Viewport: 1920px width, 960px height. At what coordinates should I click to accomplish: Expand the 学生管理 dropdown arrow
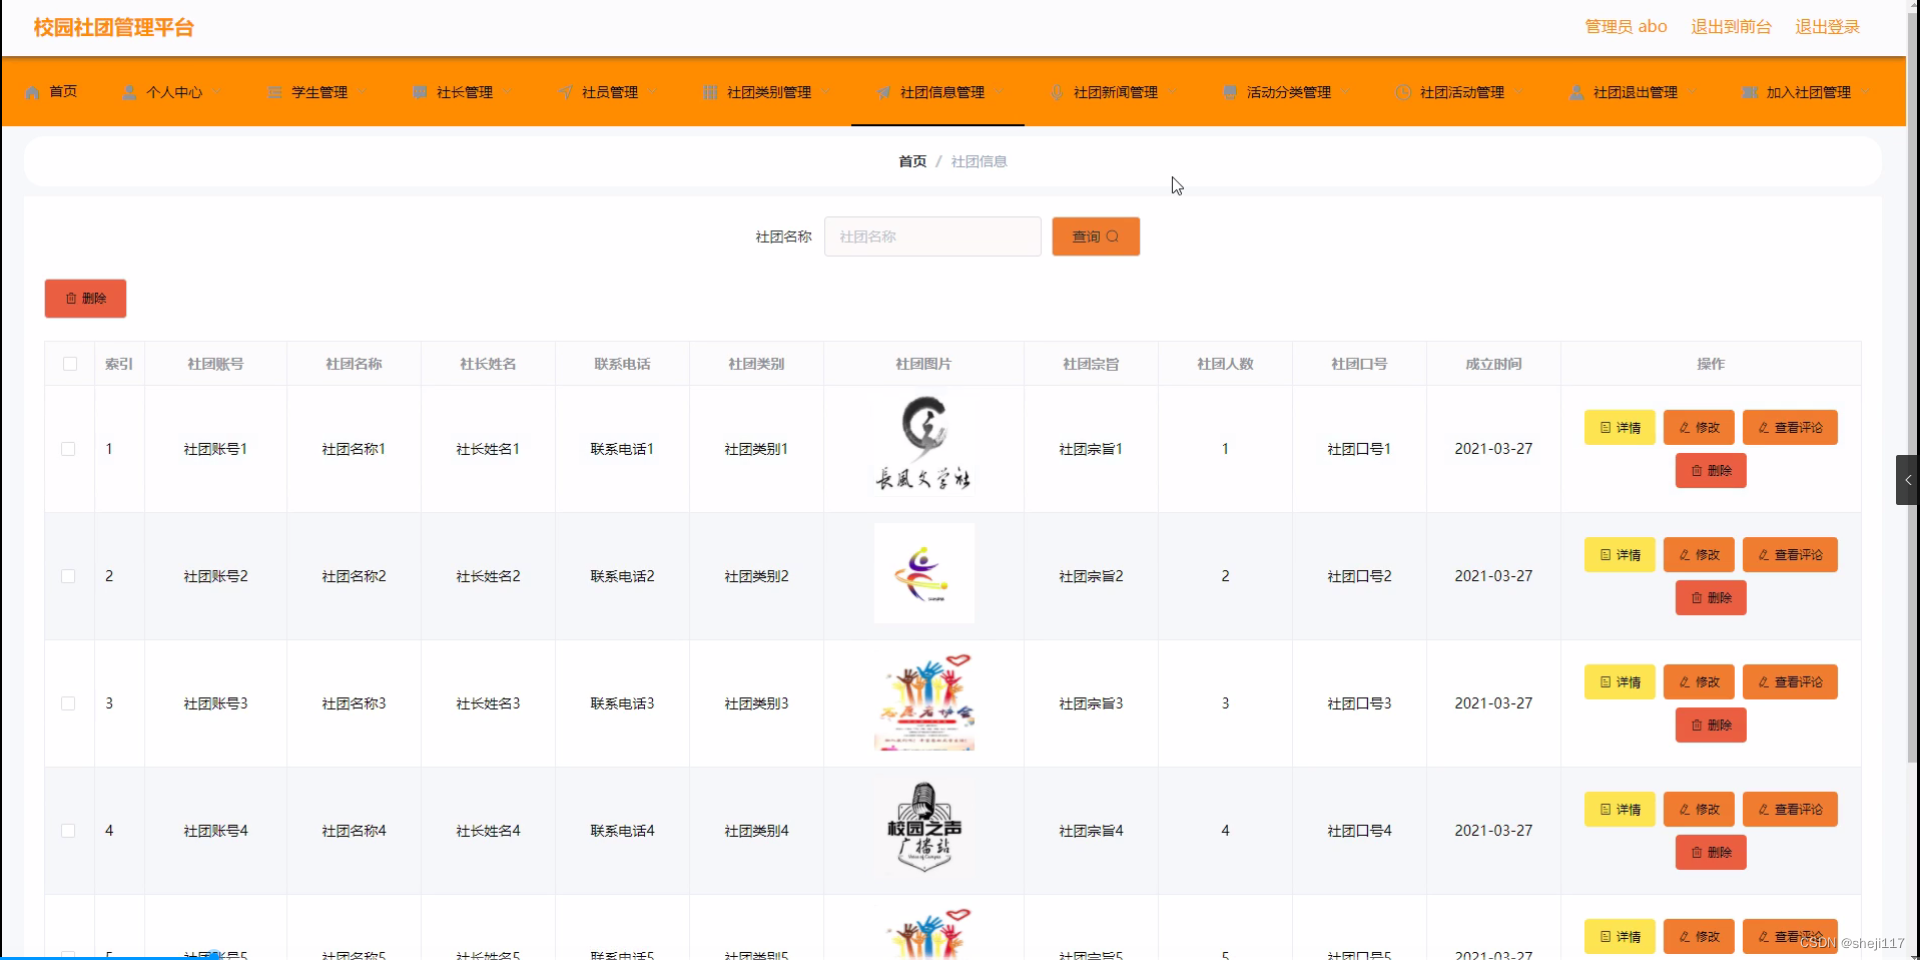[361, 92]
